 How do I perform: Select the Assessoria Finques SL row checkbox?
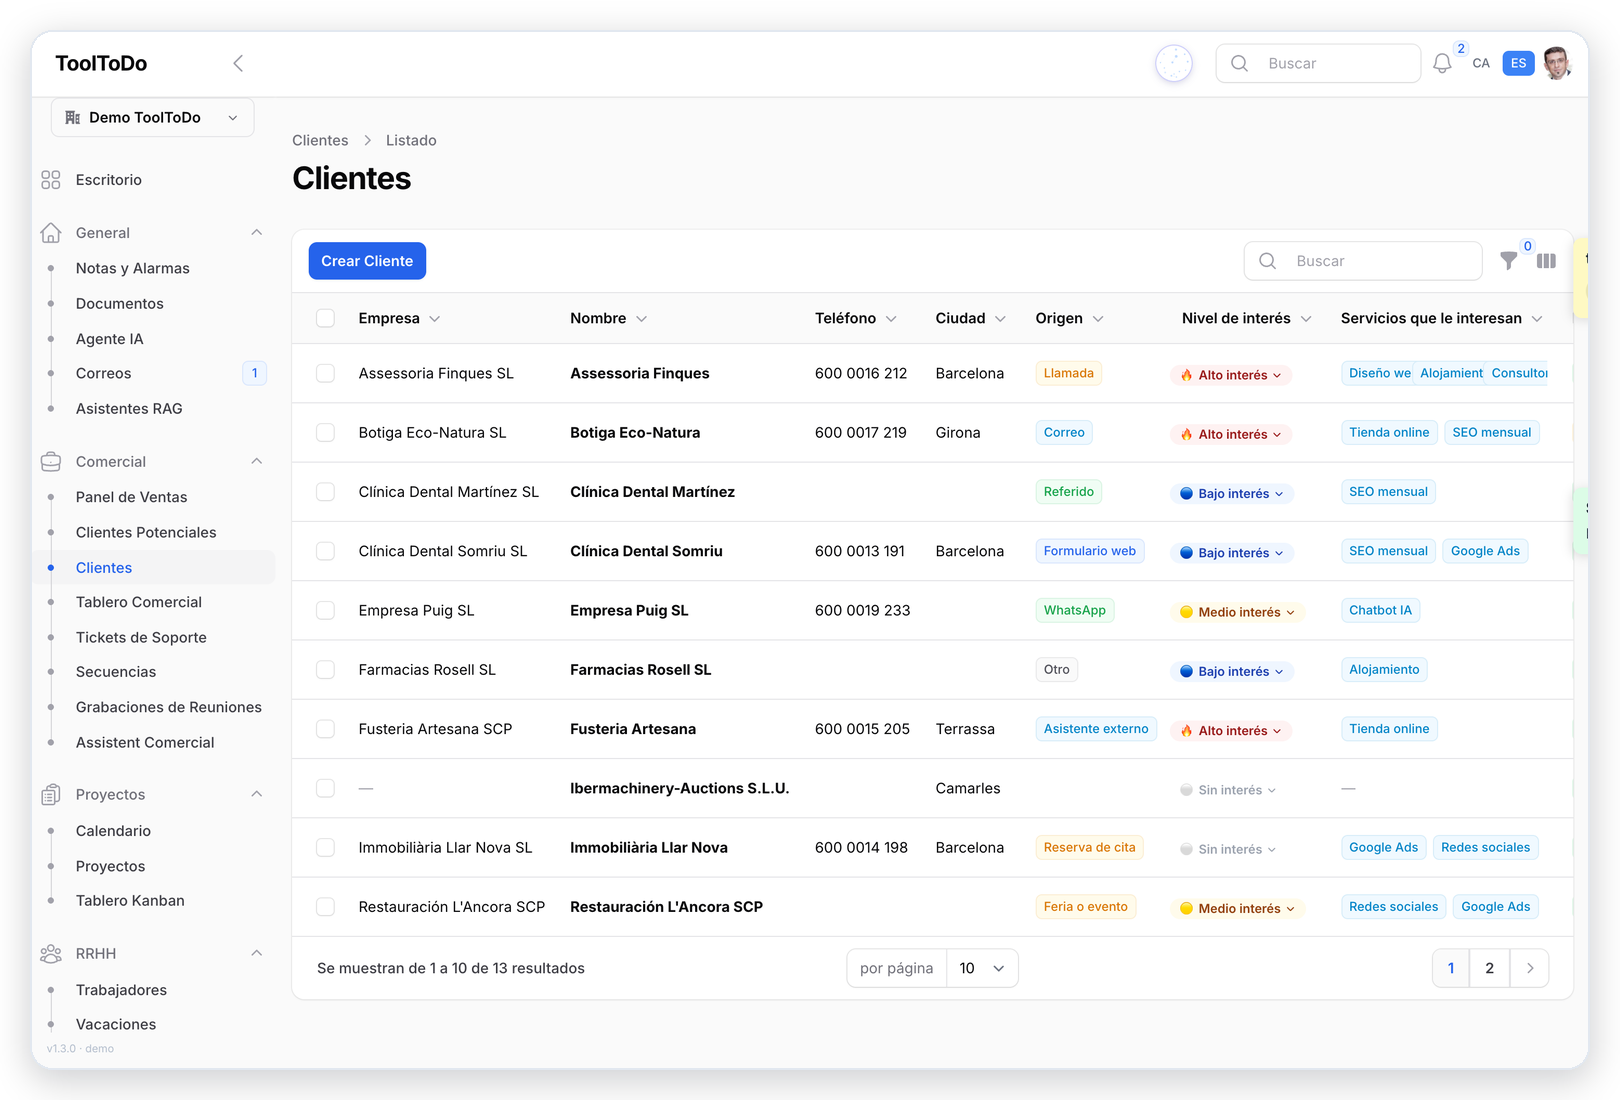pyautogui.click(x=325, y=373)
